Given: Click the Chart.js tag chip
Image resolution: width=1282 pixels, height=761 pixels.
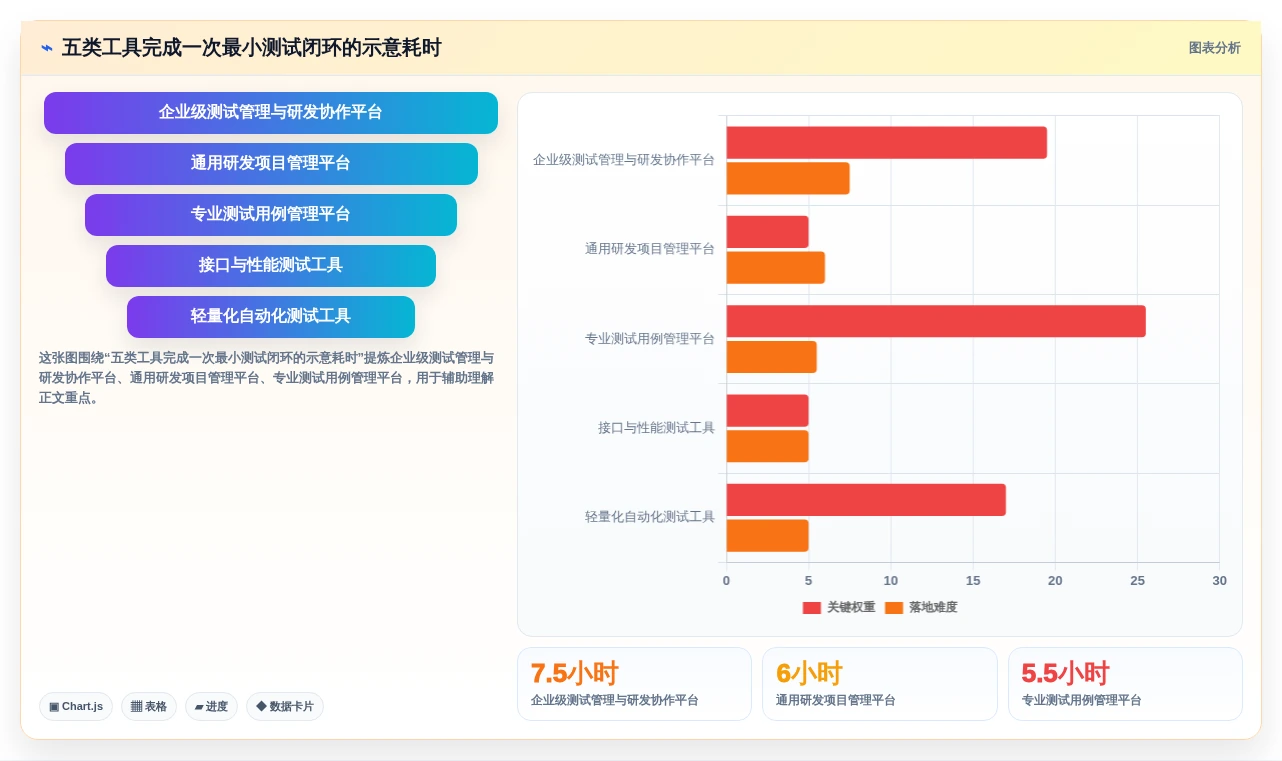Looking at the screenshot, I should click(x=76, y=707).
